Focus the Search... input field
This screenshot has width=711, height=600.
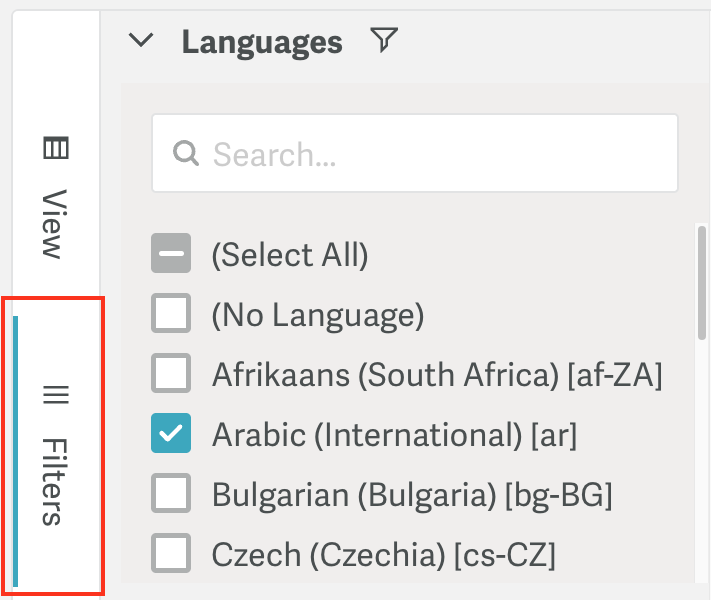tap(415, 153)
